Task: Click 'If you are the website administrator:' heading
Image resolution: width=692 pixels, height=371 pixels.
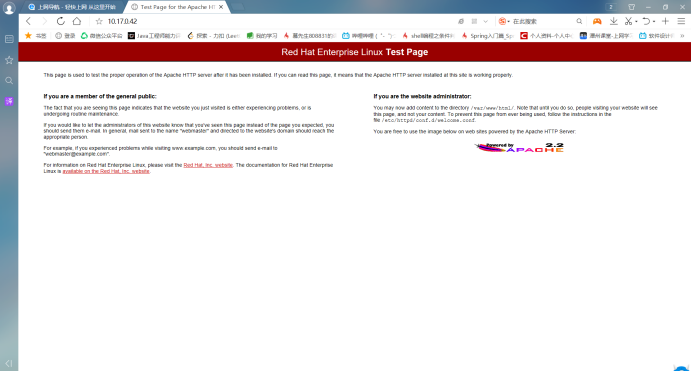Action: 422,96
